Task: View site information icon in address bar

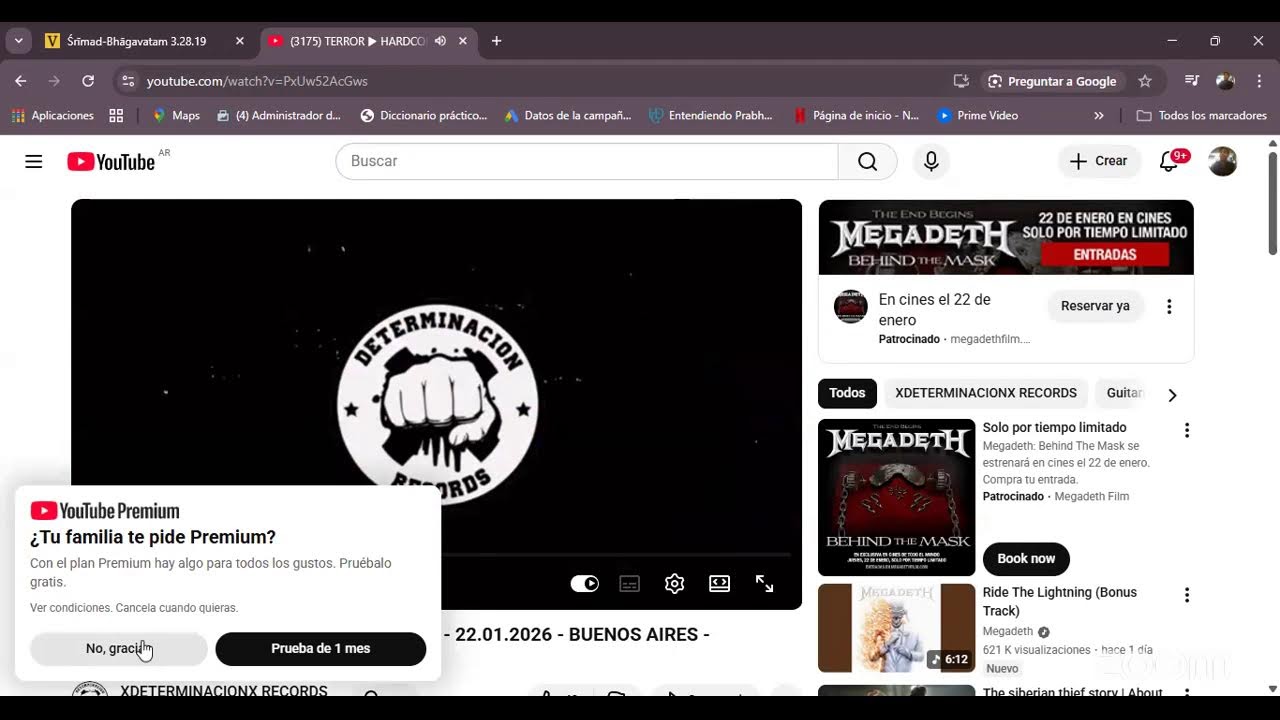Action: (x=128, y=81)
